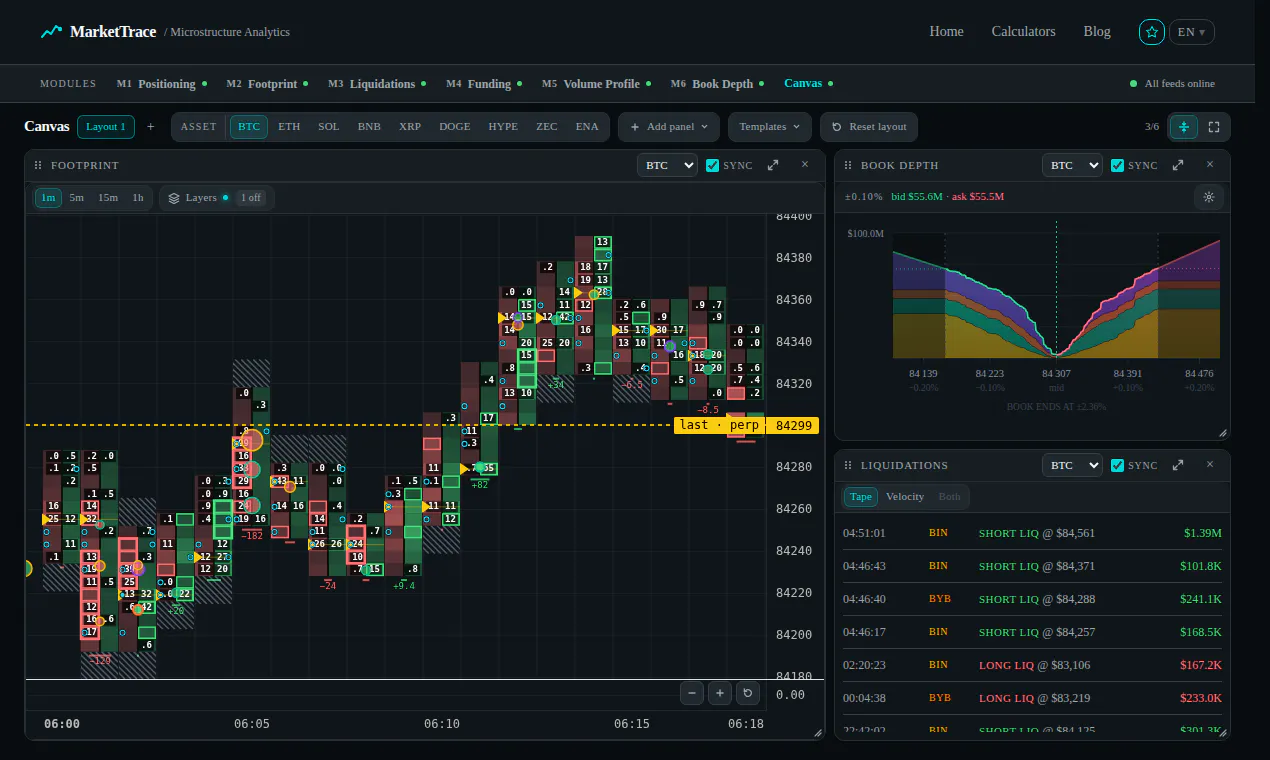The height and width of the screenshot is (760, 1270).
Task: Open the M3 Liquidations module
Action: [377, 84]
